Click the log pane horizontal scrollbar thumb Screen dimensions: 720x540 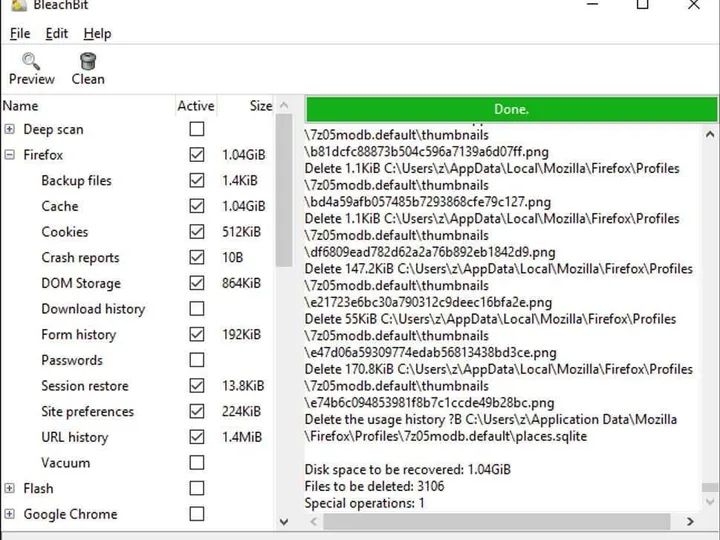tap(497, 522)
